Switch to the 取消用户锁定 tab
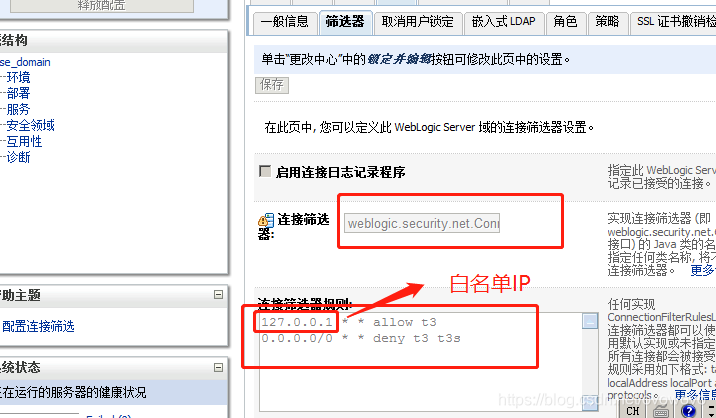The height and width of the screenshot is (418, 716). coord(417,21)
